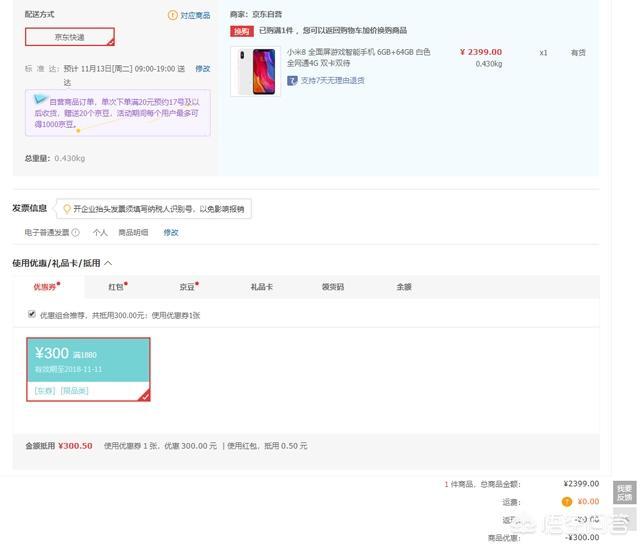The height and width of the screenshot is (546, 640).
Task: Click the 有货 stock status
Action: pos(578,53)
